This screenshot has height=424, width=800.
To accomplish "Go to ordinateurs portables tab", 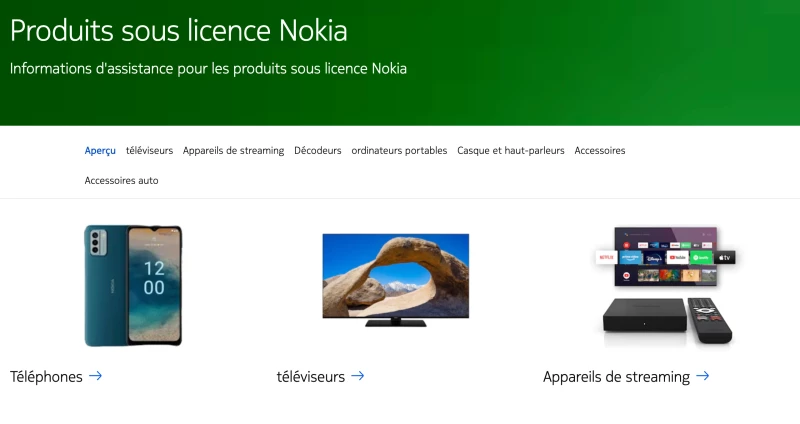I will click(x=399, y=151).
